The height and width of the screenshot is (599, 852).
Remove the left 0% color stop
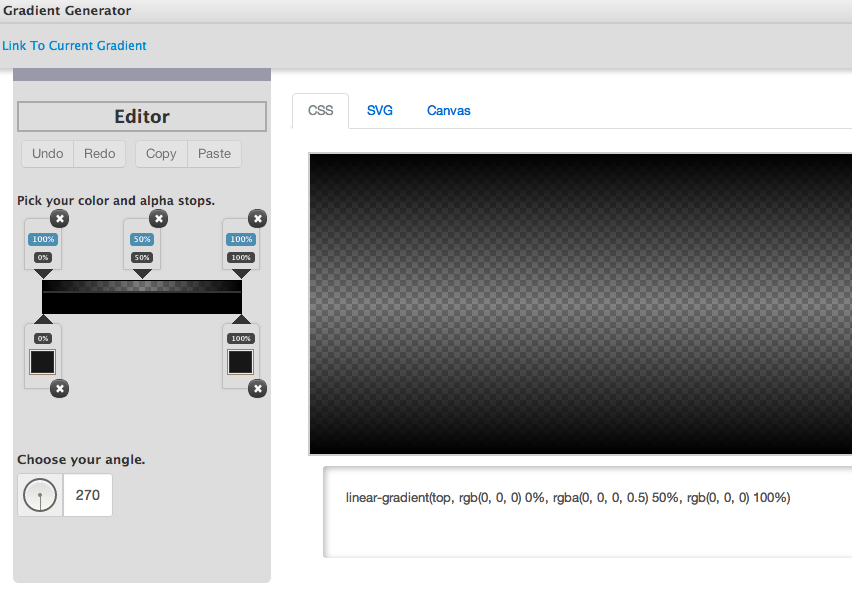point(59,388)
